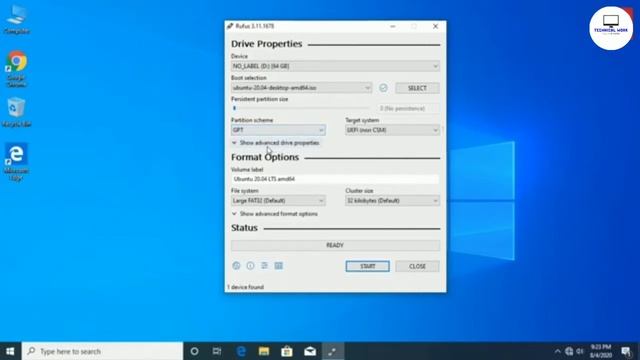Open the notification center icon

pos(626,351)
